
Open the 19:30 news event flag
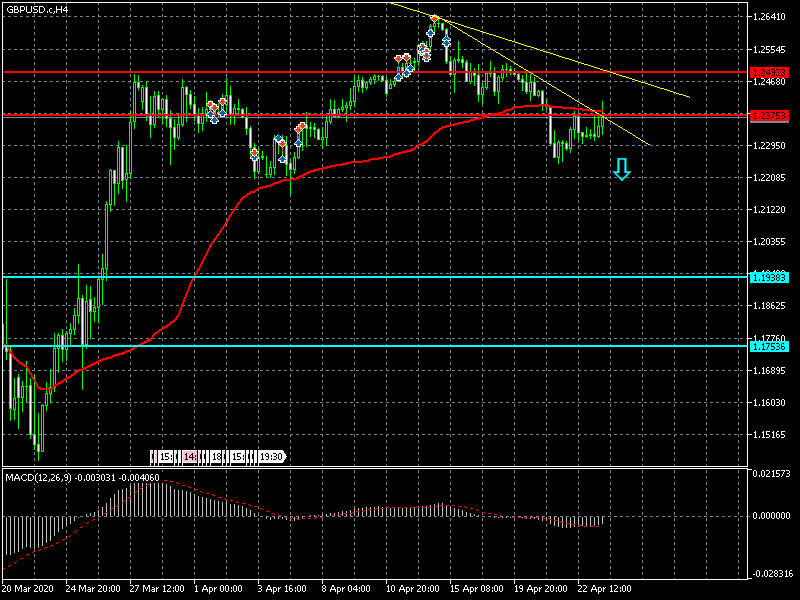coord(271,457)
